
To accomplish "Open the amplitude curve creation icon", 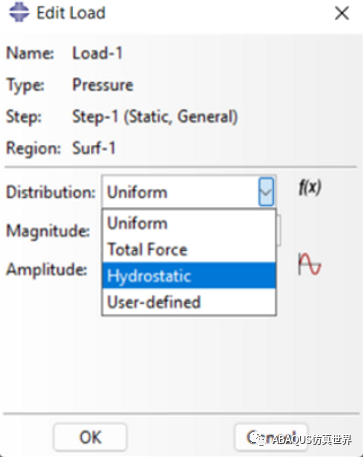I will click(309, 264).
